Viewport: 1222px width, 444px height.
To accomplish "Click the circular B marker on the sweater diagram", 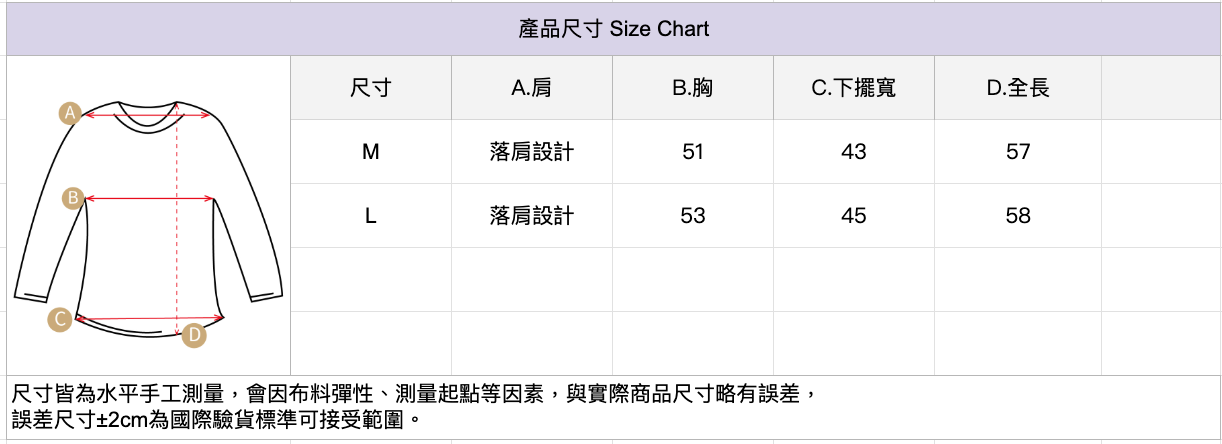I will [x=72, y=198].
